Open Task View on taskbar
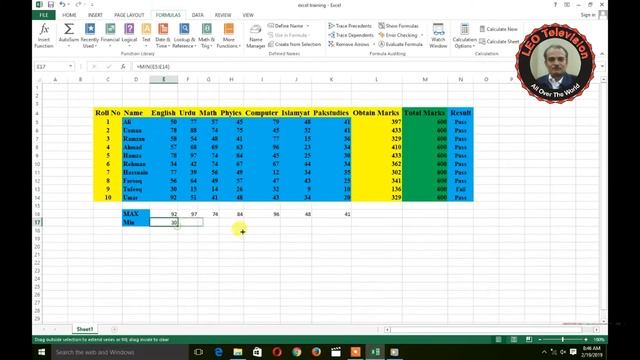The image size is (640, 360). 198,352
